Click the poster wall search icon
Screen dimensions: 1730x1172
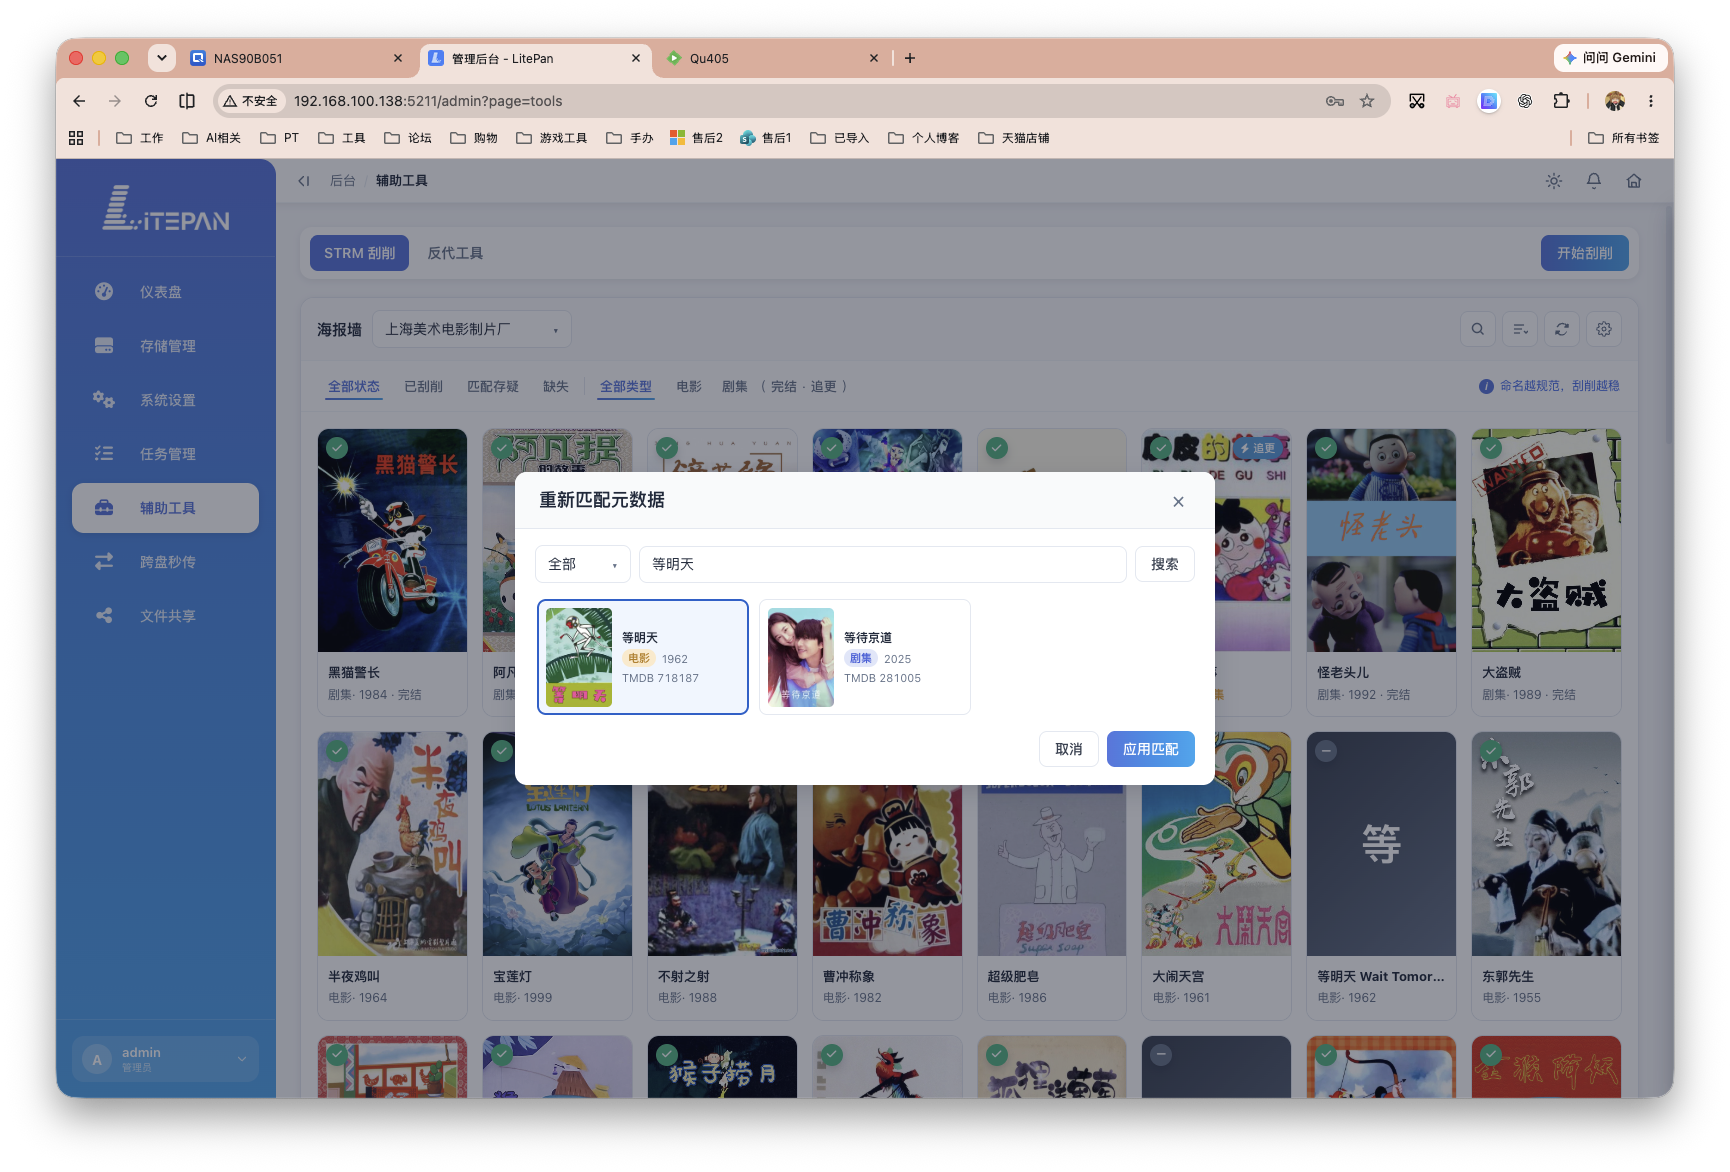[1478, 329]
